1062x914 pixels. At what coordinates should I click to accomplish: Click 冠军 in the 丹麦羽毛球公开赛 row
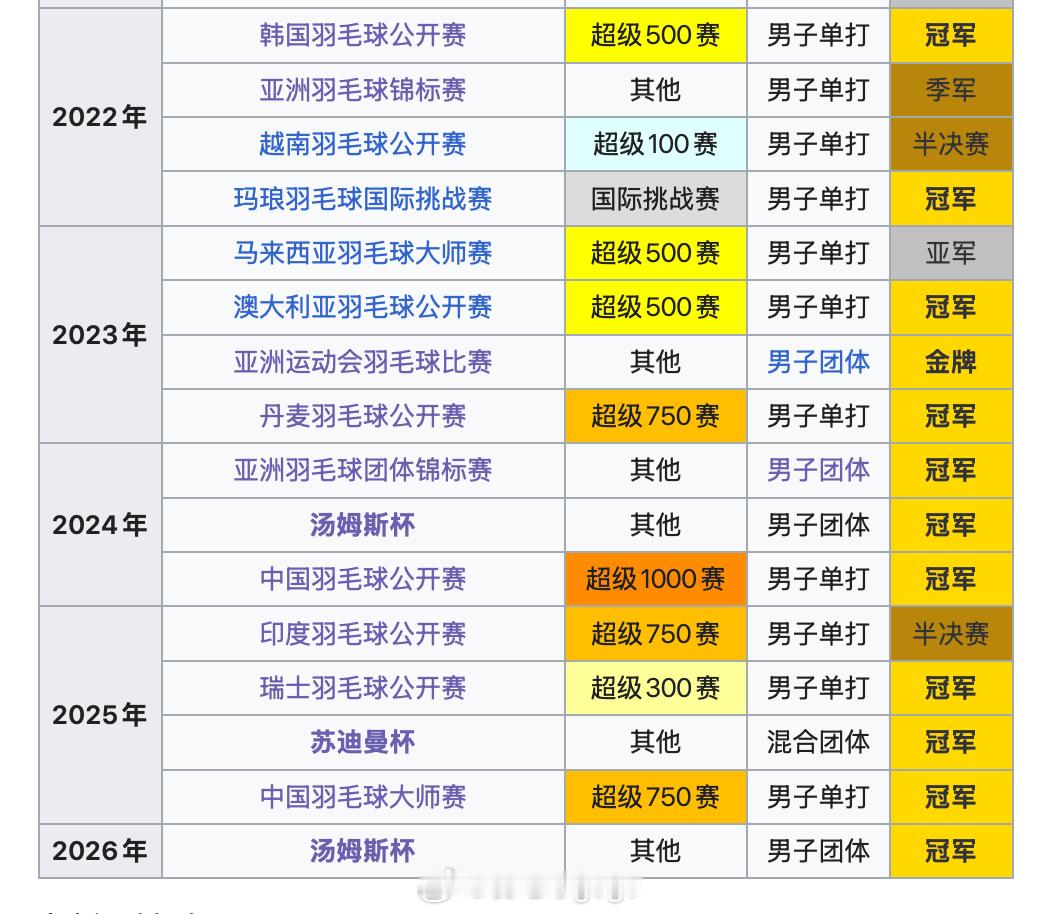point(951,416)
